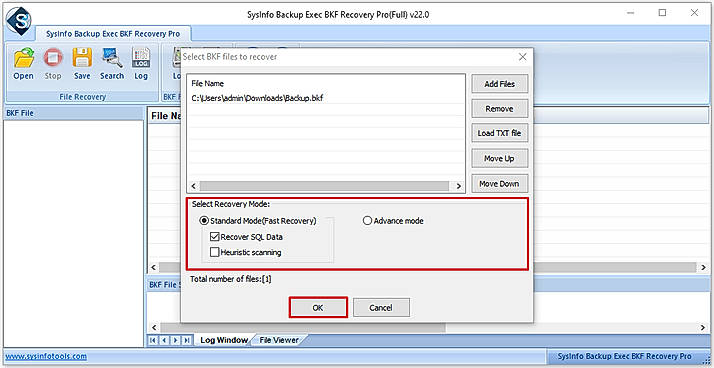Click the Cancel button in dialog
Screen dimensions: 714x368
(x=381, y=307)
